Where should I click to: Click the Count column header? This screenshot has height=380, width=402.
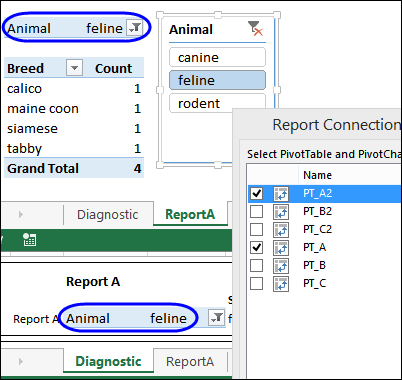coord(113,68)
